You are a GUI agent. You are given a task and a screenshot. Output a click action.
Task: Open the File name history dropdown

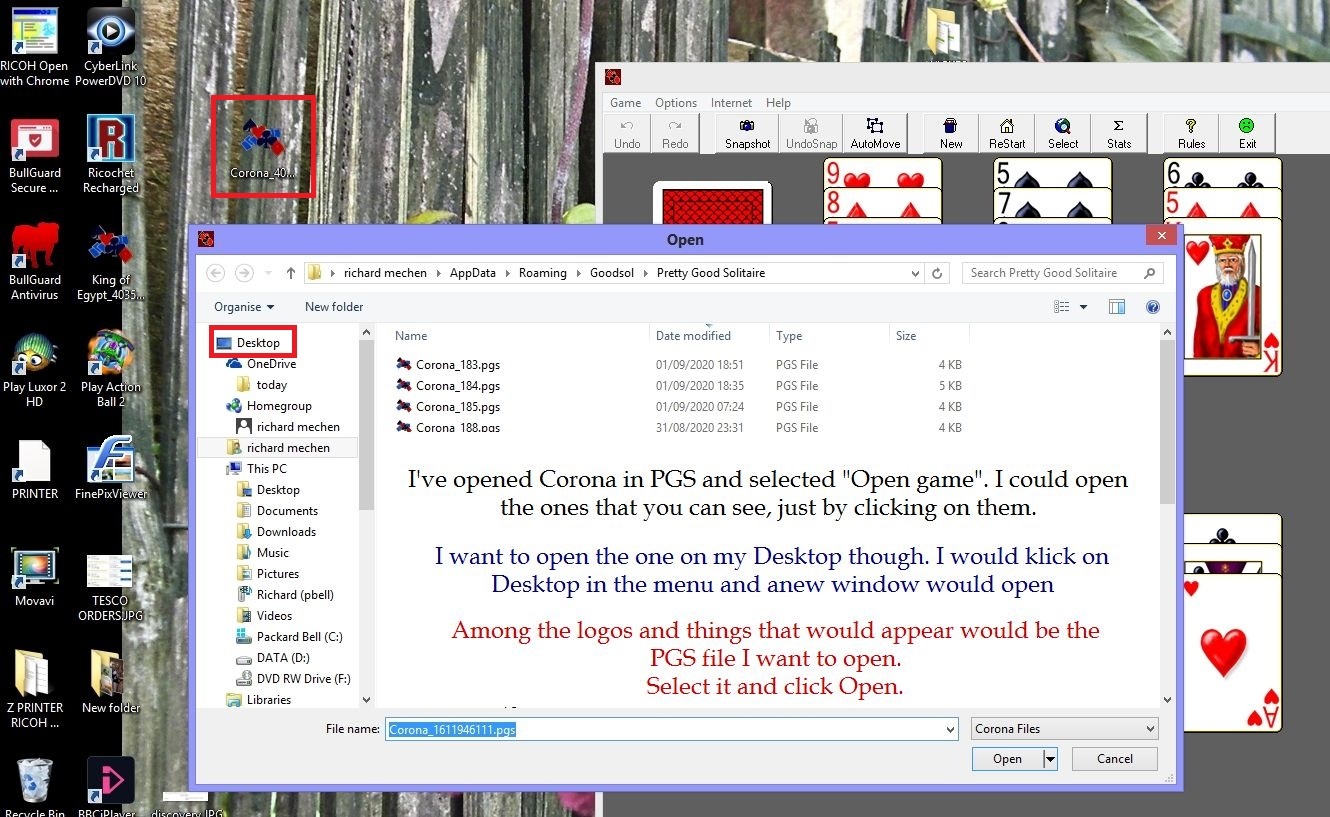pos(949,729)
